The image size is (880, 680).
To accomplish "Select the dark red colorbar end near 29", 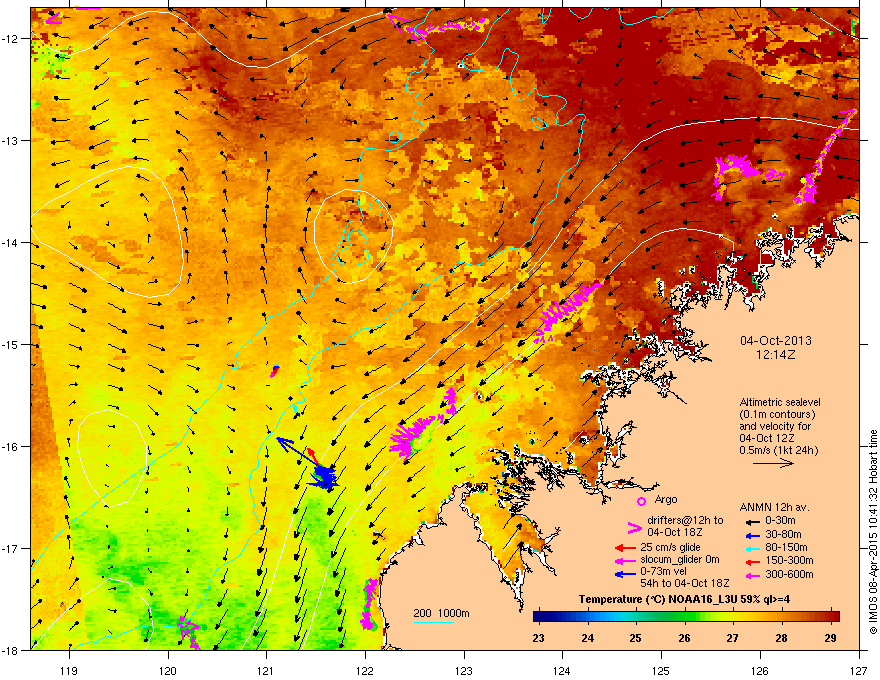I will pos(832,616).
